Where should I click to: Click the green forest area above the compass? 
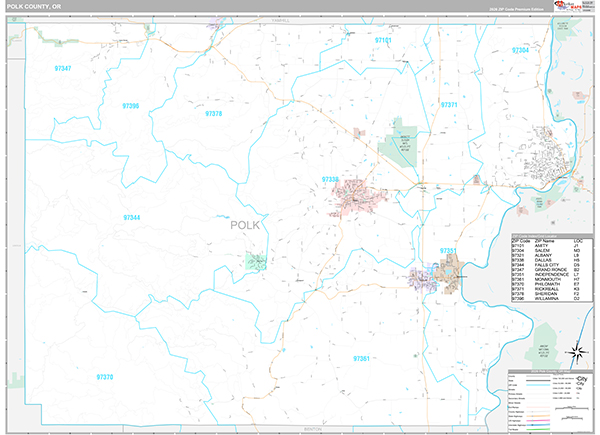click(545, 337)
